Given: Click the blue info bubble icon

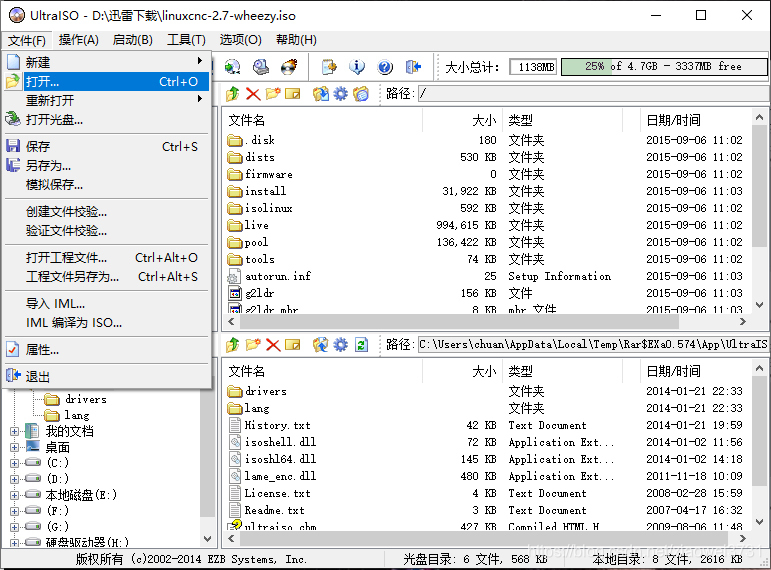Looking at the screenshot, I should [x=357, y=66].
